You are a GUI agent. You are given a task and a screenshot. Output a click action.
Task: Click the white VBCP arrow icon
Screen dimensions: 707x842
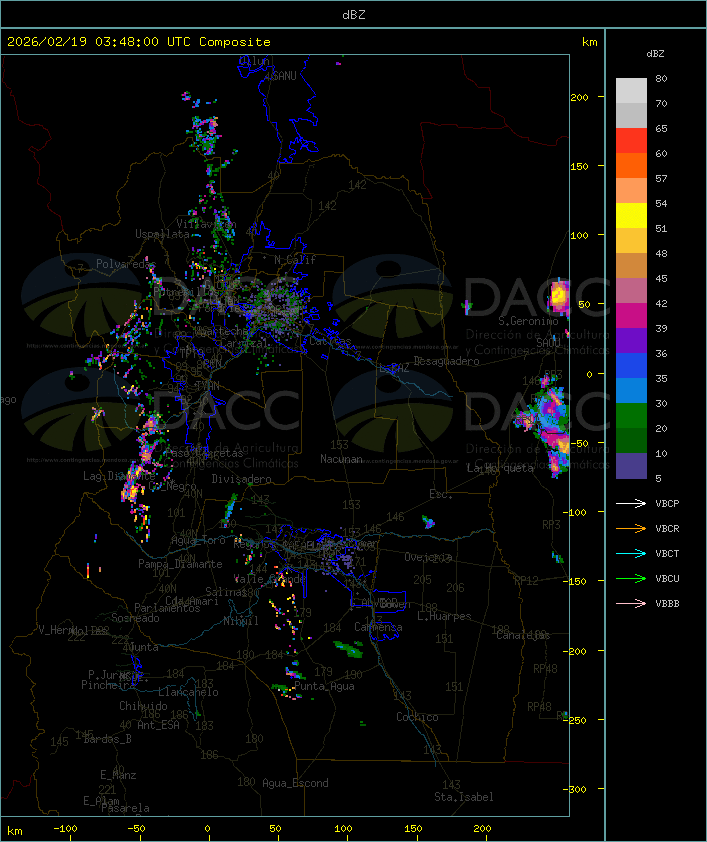[x=631, y=503]
